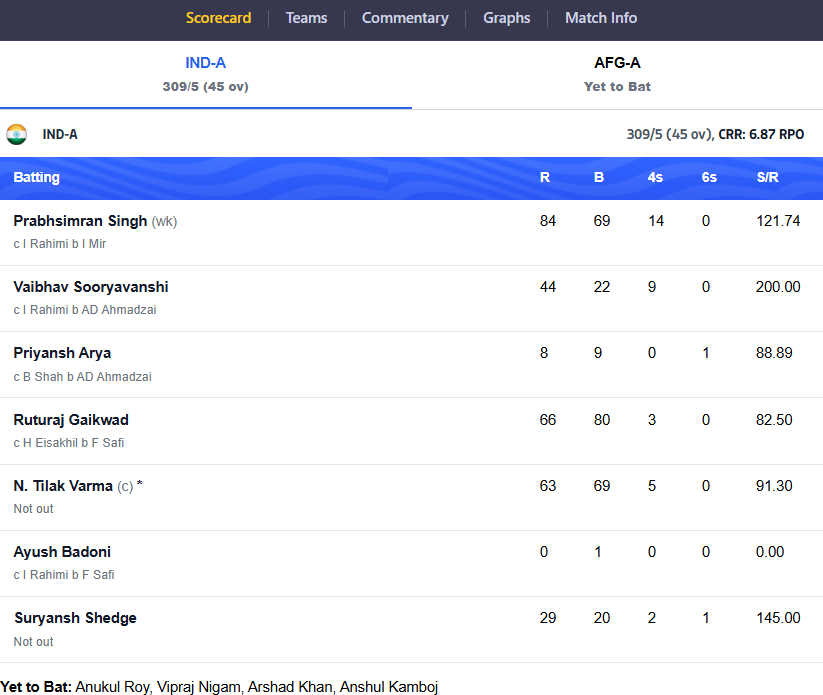Select the AFG-A innings tab

tap(617, 75)
